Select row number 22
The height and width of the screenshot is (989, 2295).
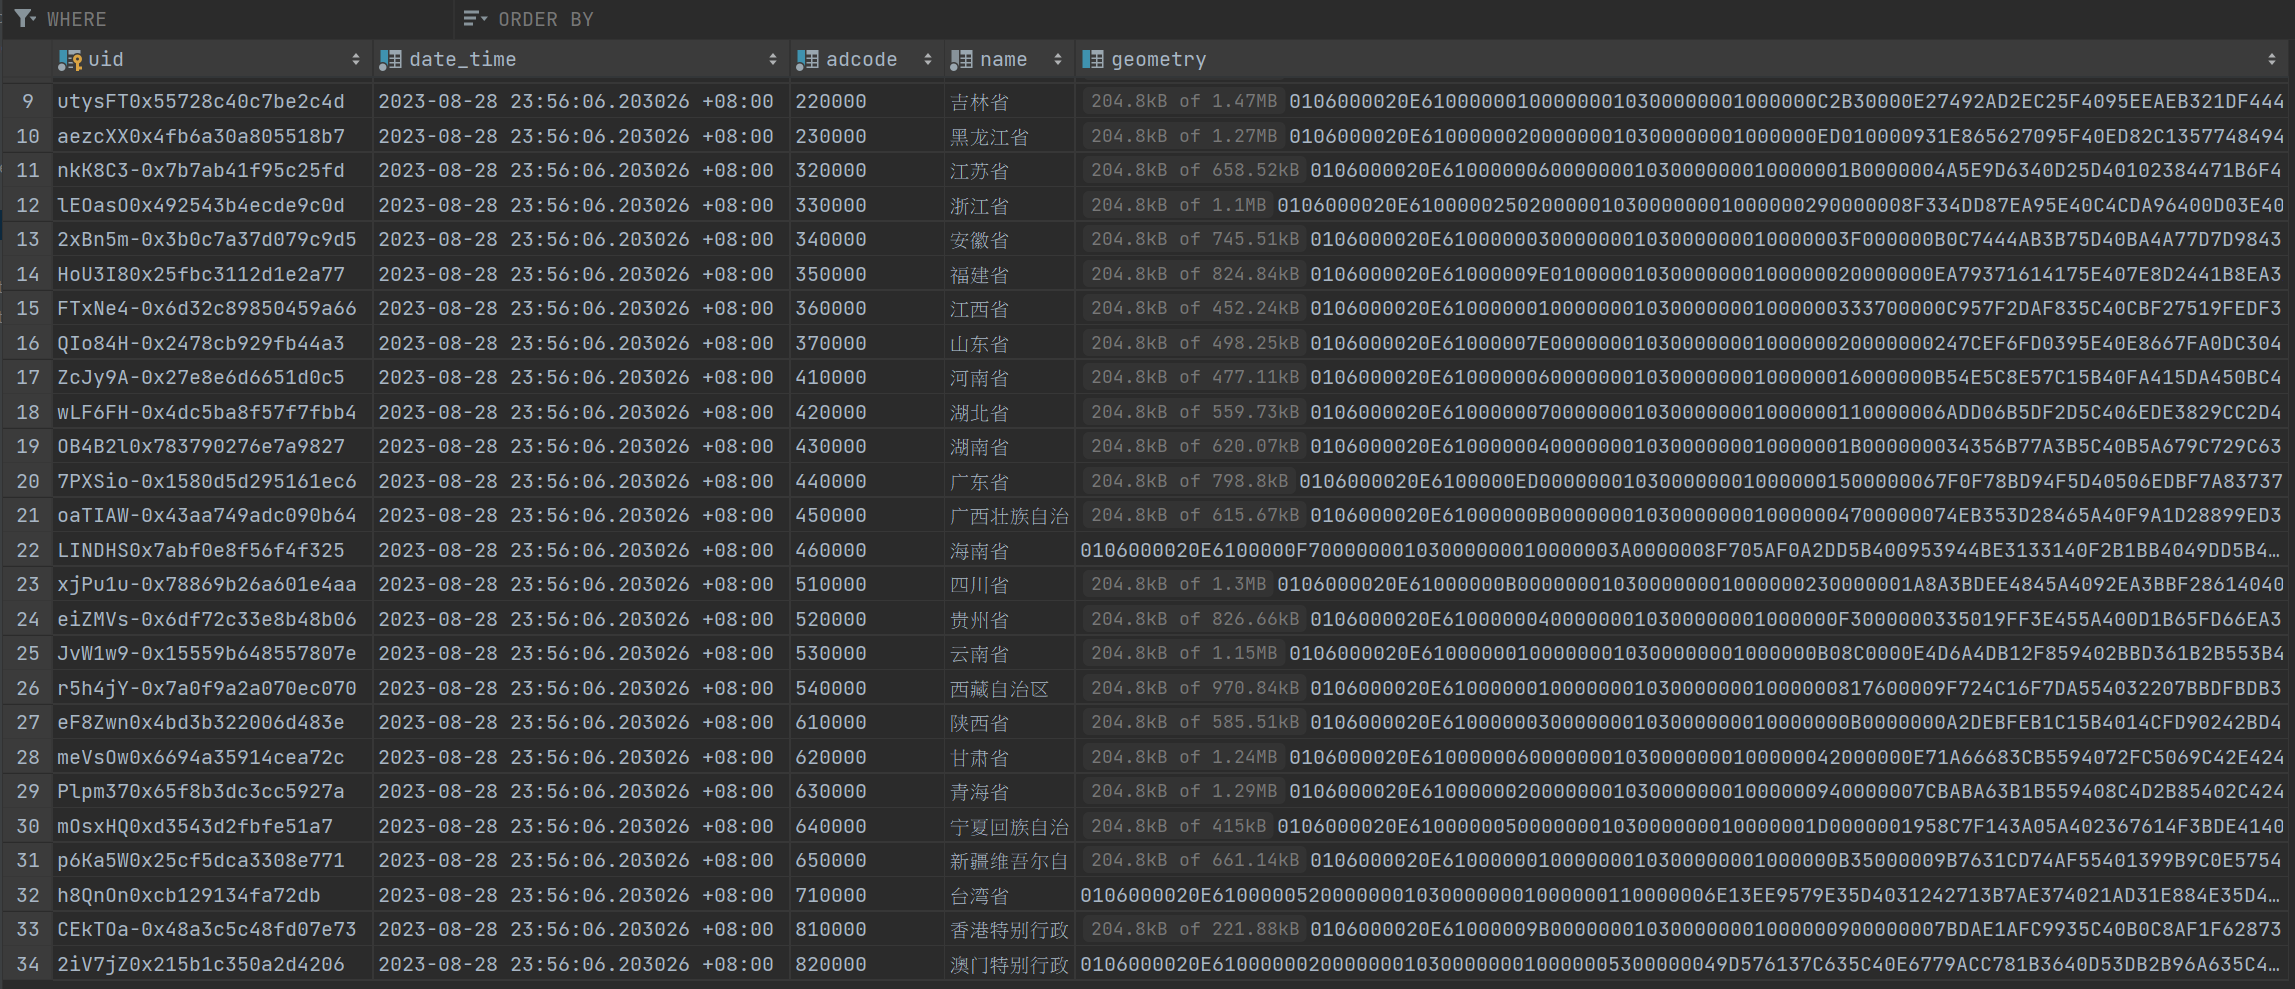coord(28,550)
